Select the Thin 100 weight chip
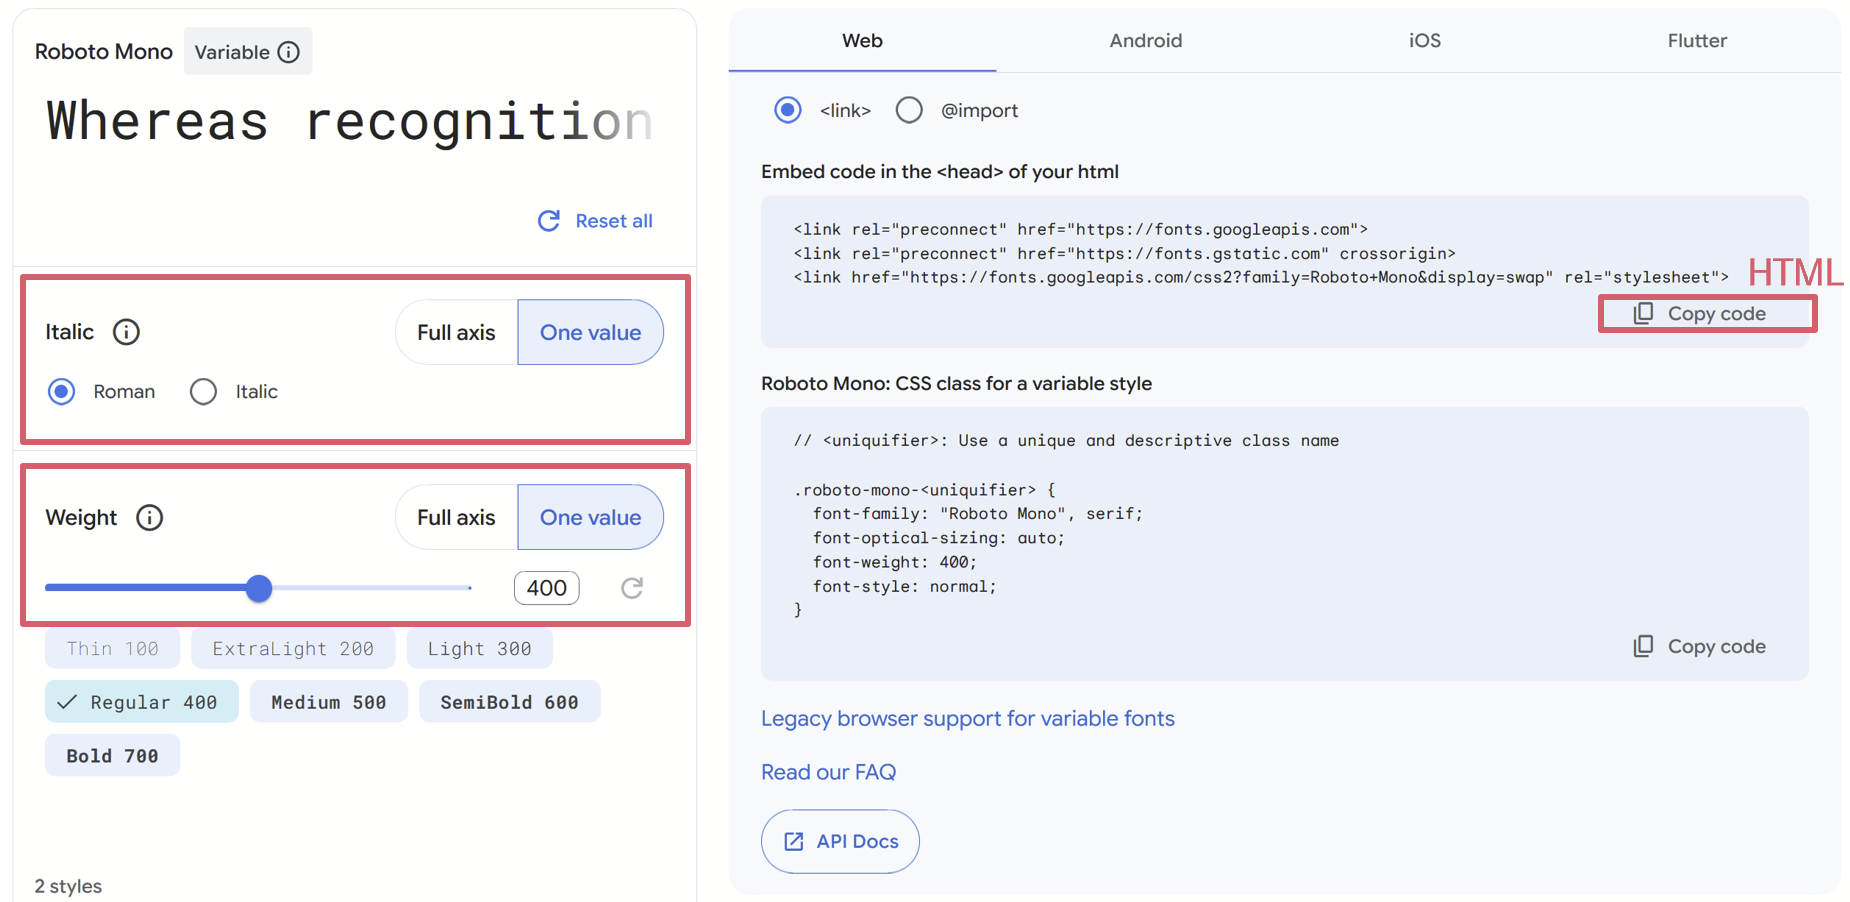1850x902 pixels. click(x=112, y=649)
